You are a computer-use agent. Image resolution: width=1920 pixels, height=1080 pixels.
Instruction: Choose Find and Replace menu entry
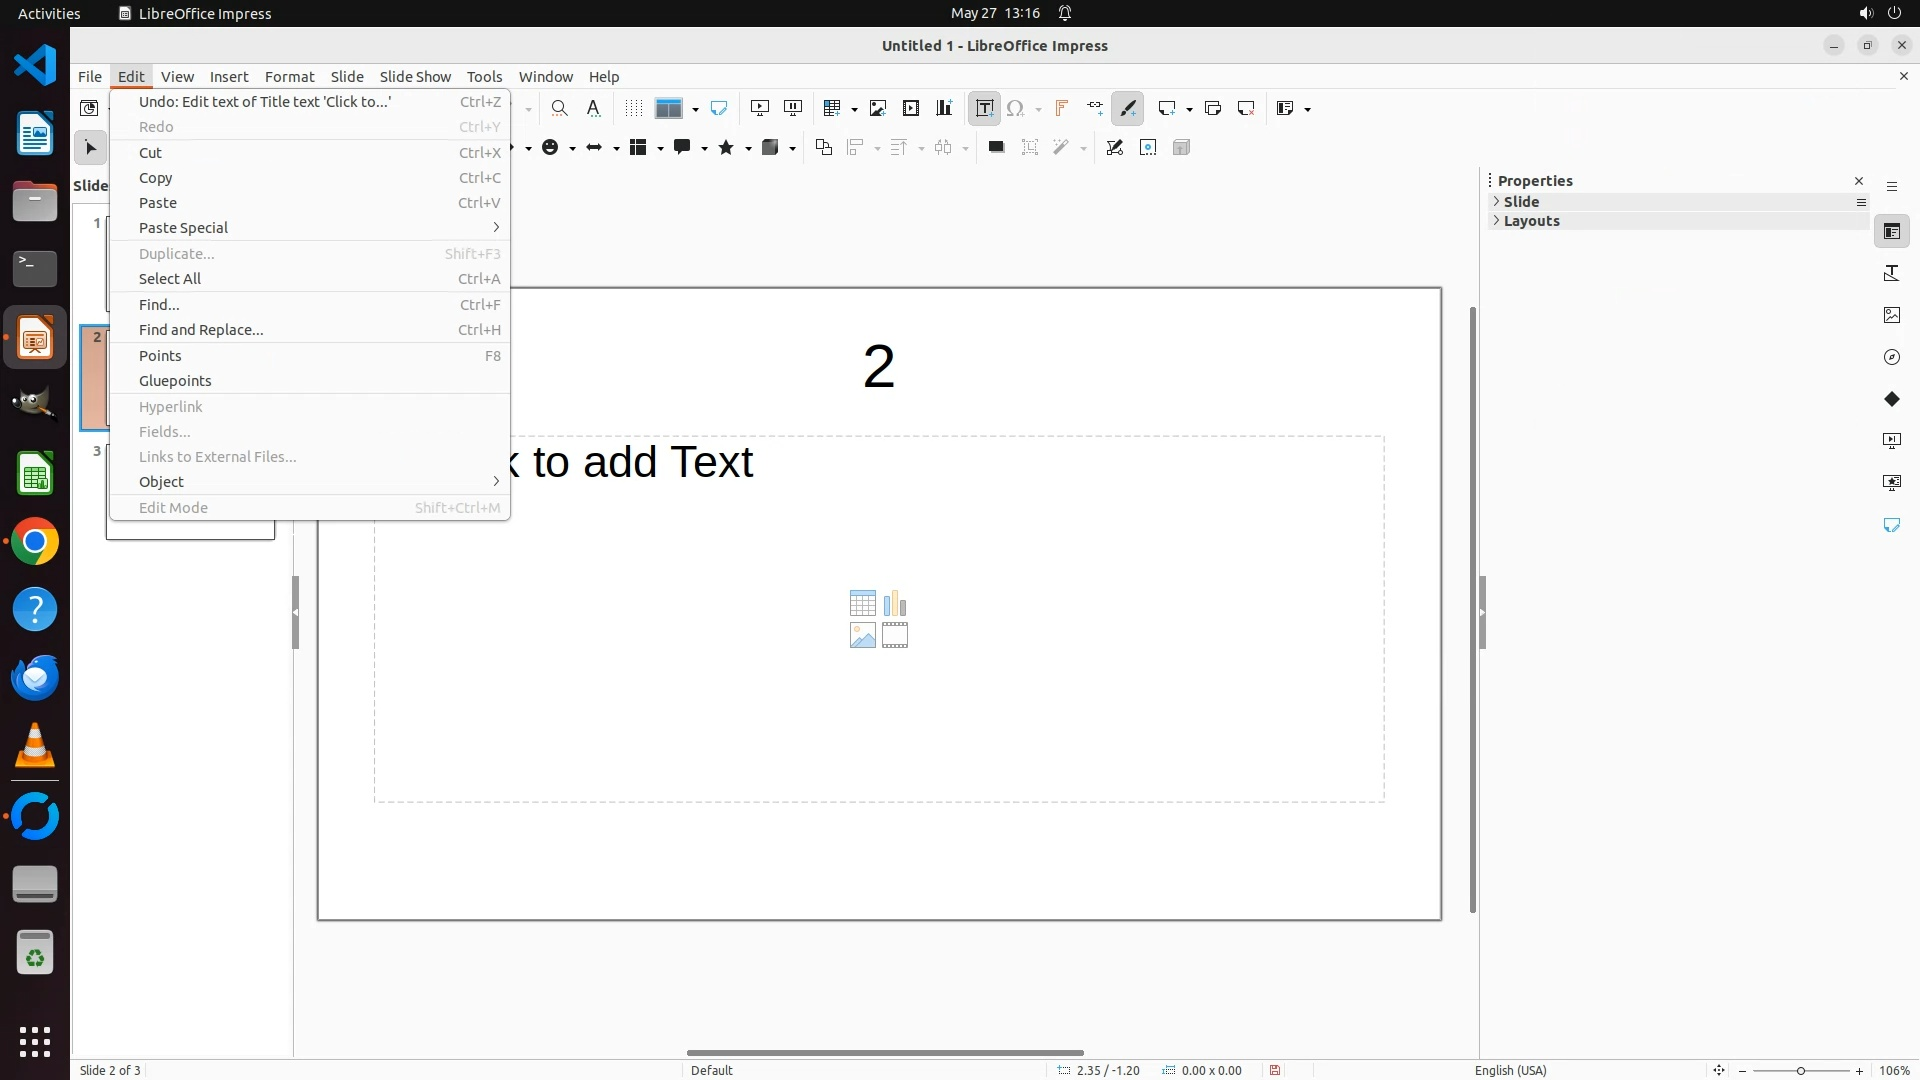pos(201,330)
